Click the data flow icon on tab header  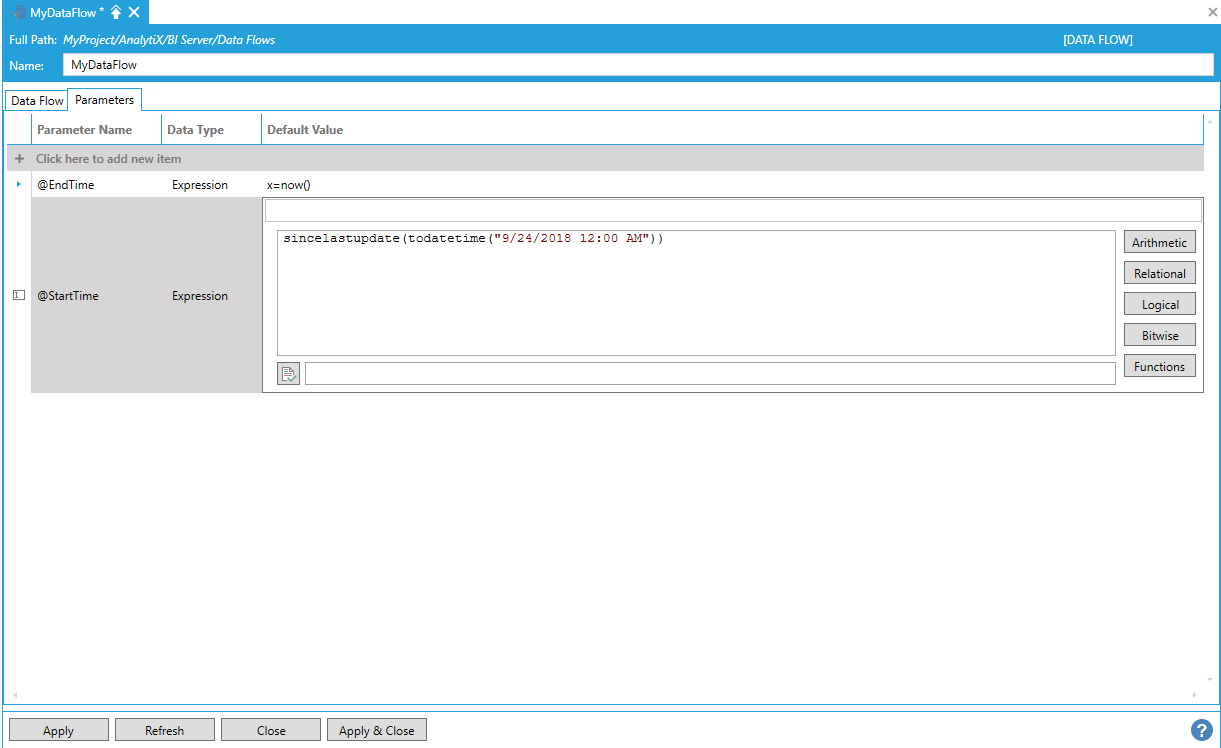point(18,12)
